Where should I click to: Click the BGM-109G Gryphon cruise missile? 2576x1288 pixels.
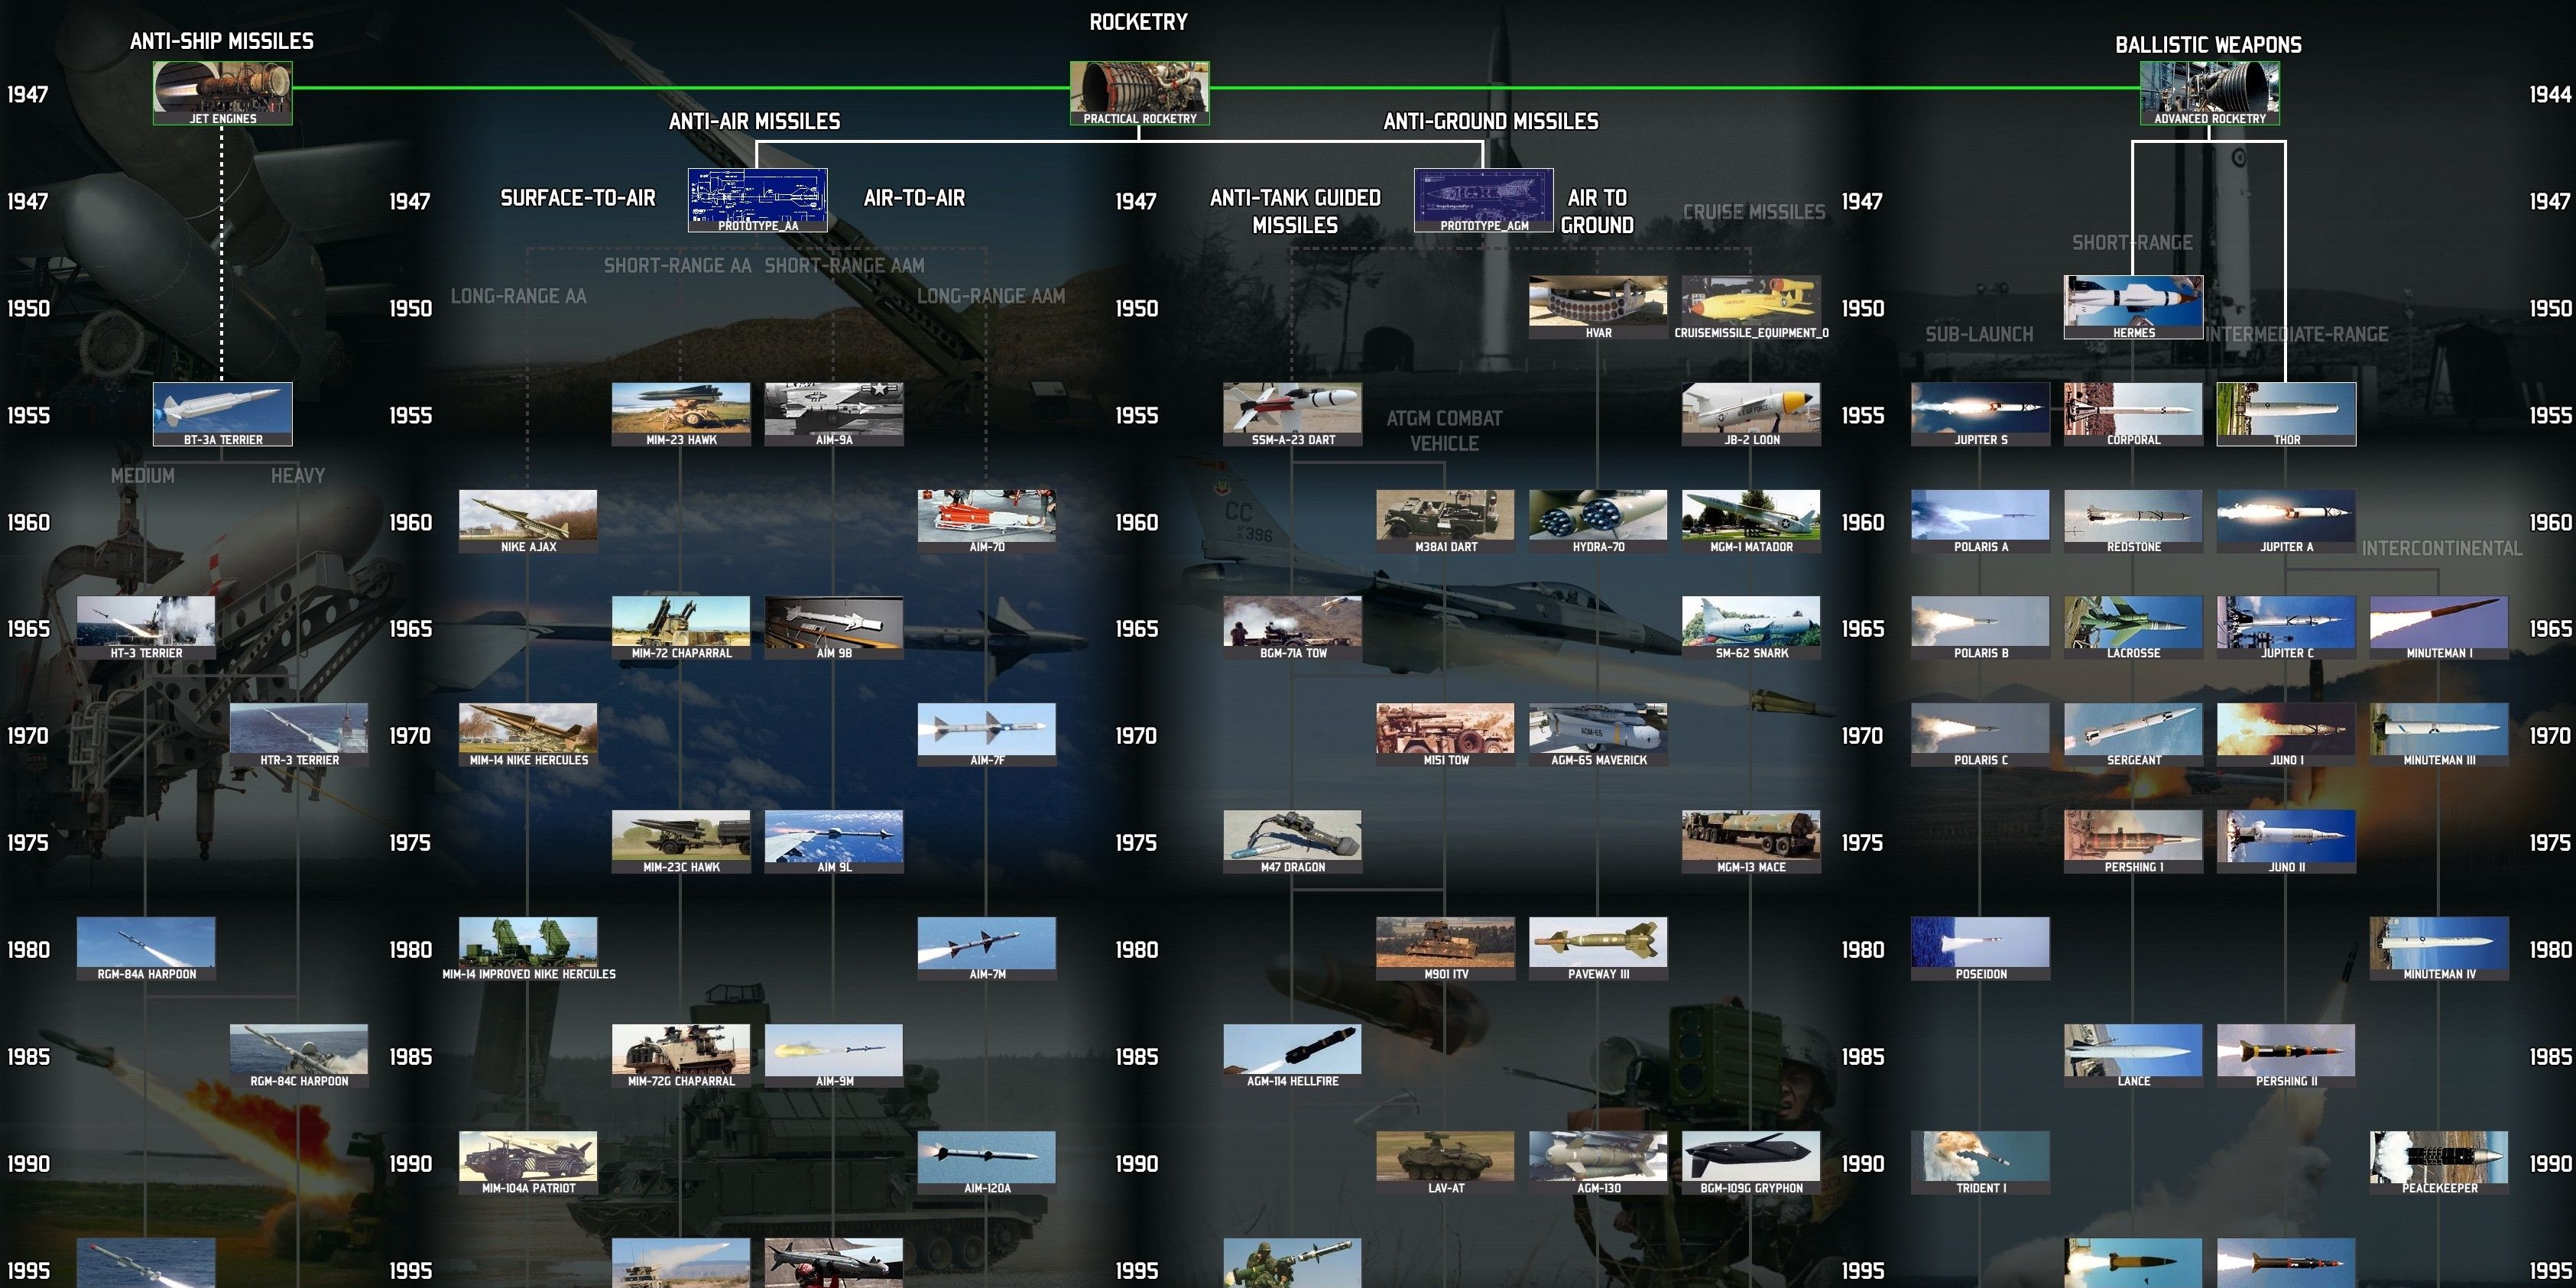[x=1751, y=1162]
